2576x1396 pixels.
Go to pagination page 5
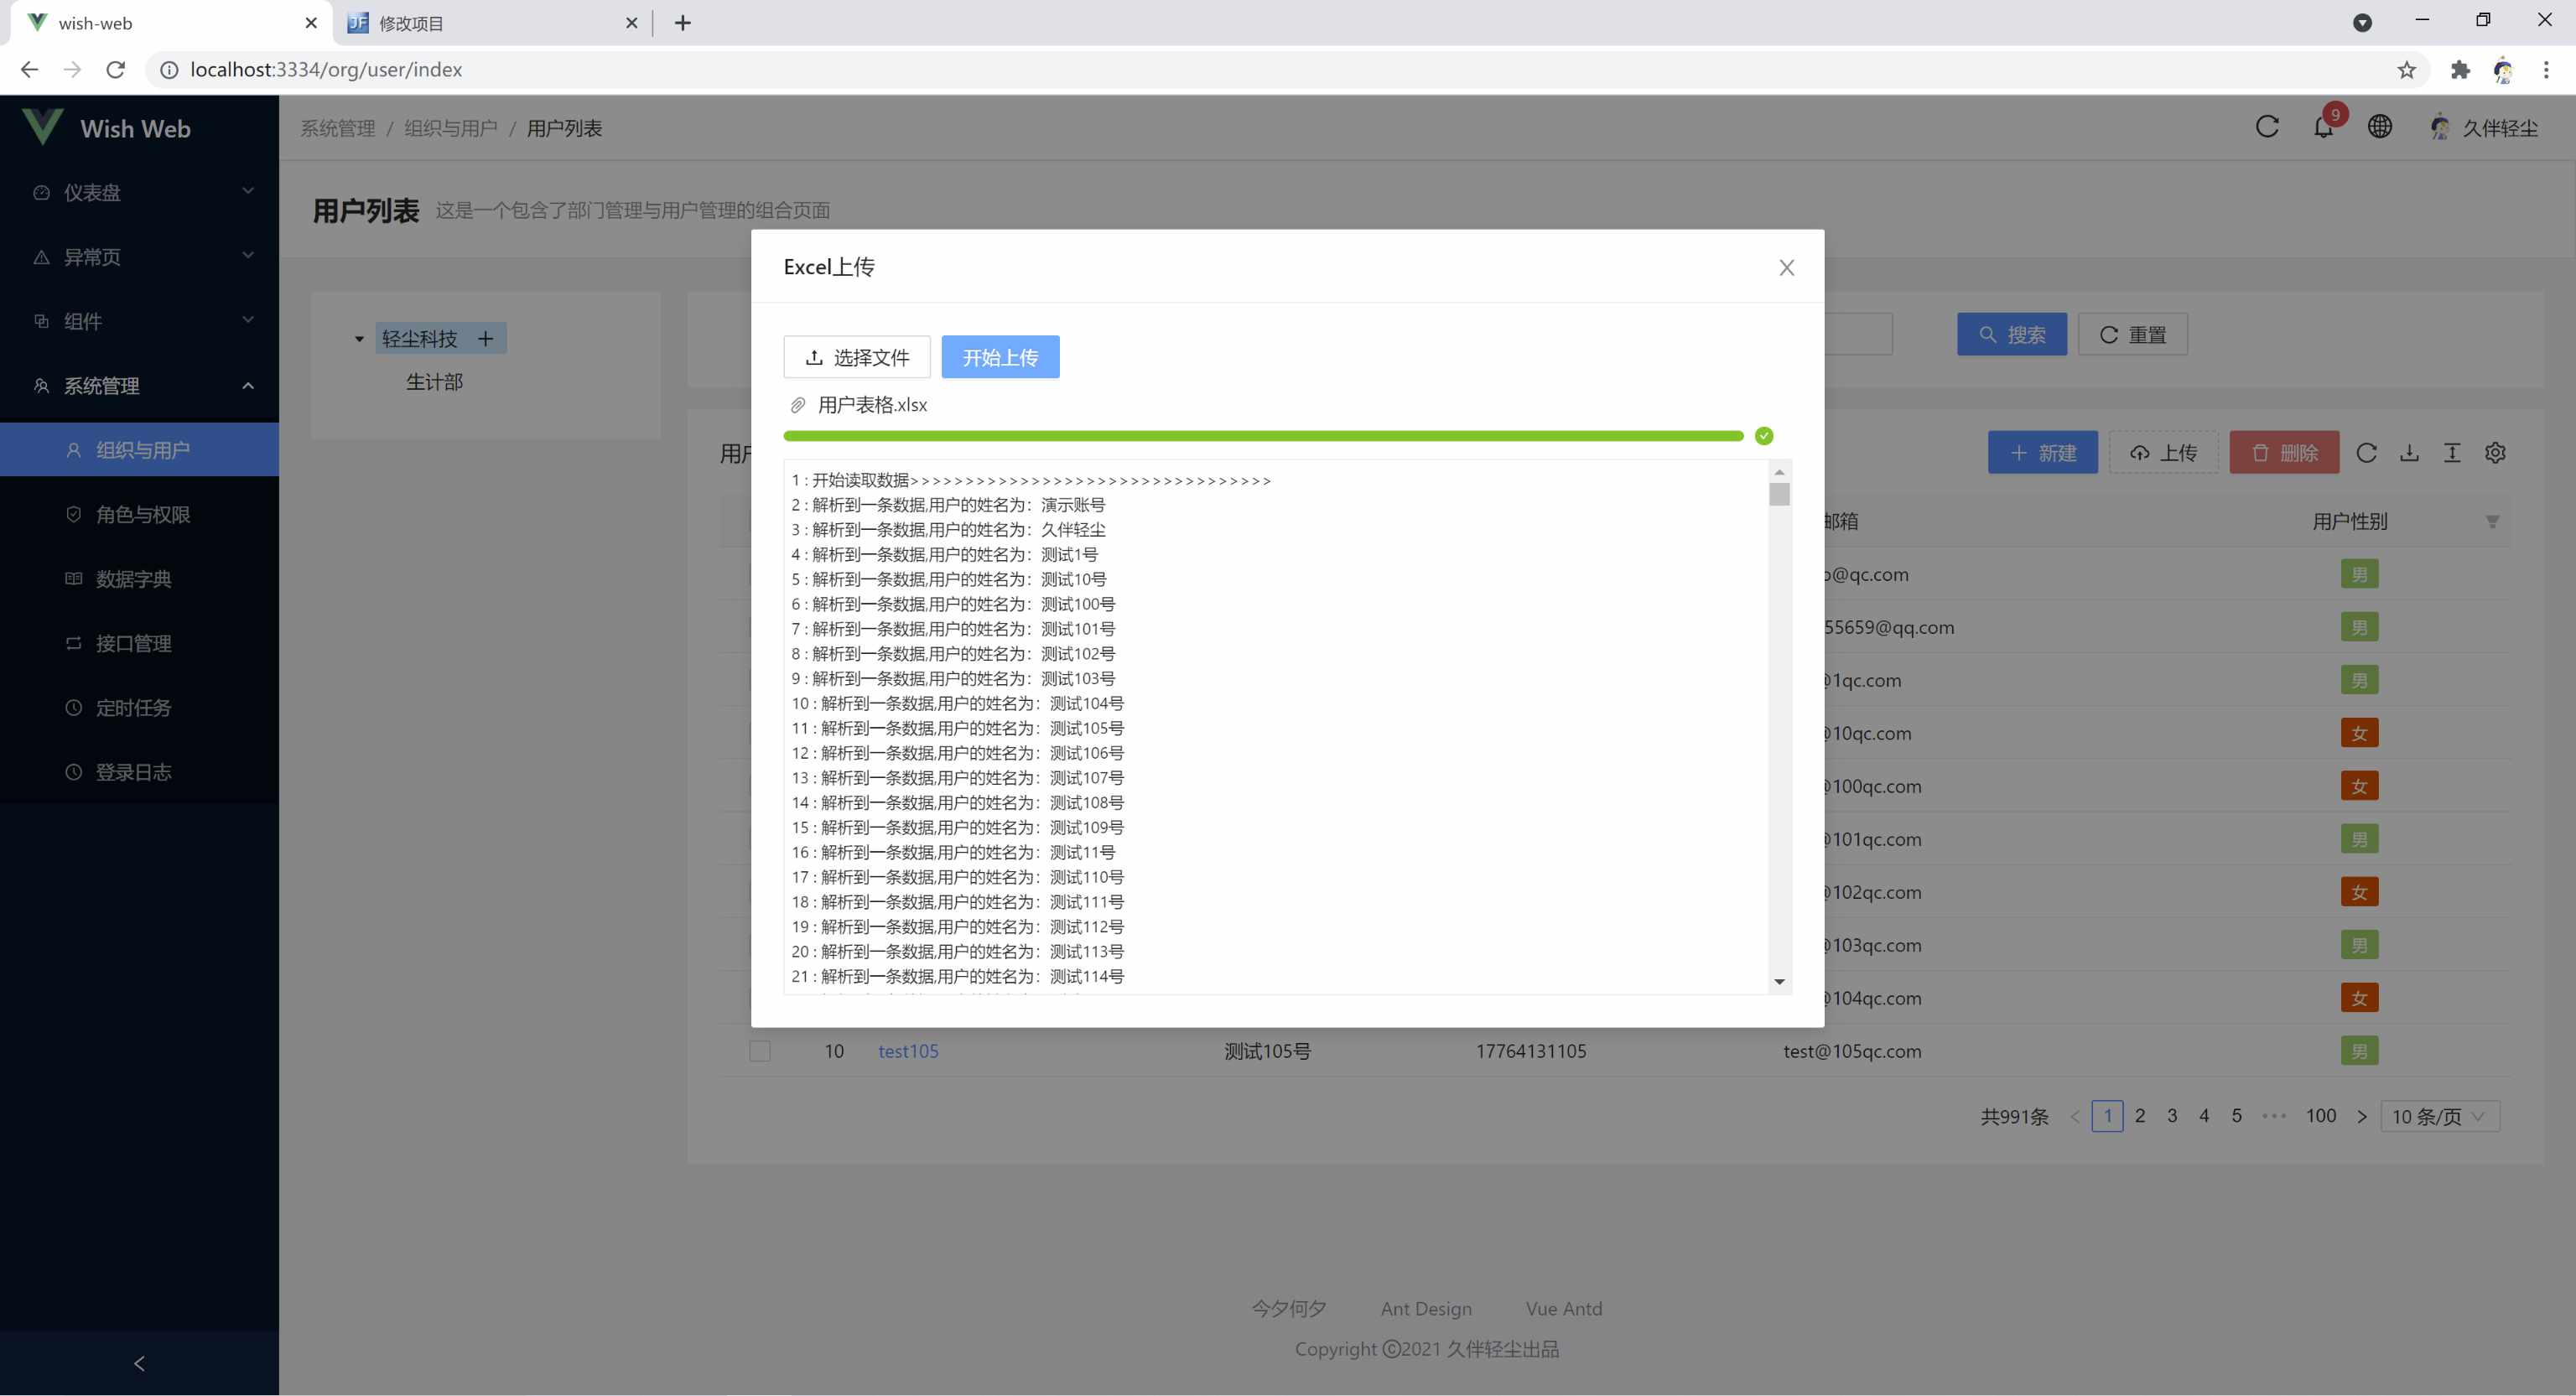coord(2236,1115)
